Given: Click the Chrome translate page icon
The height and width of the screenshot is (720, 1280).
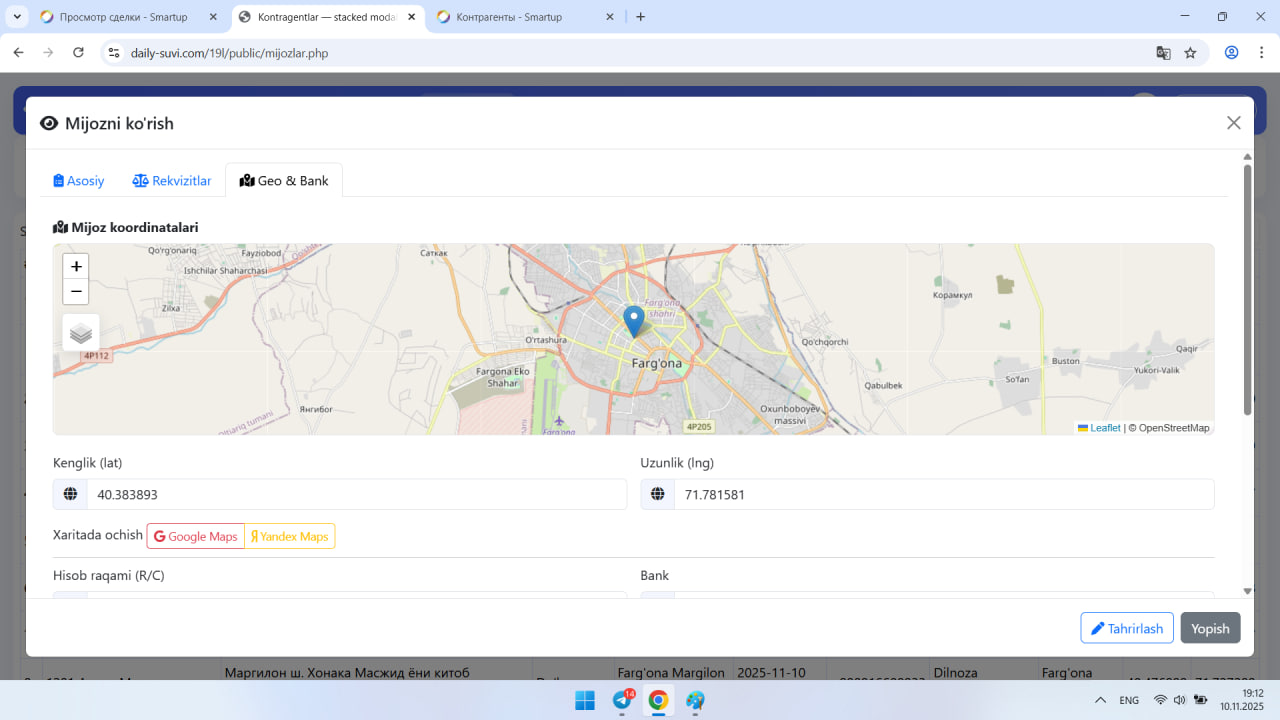Looking at the screenshot, I should pos(1163,53).
